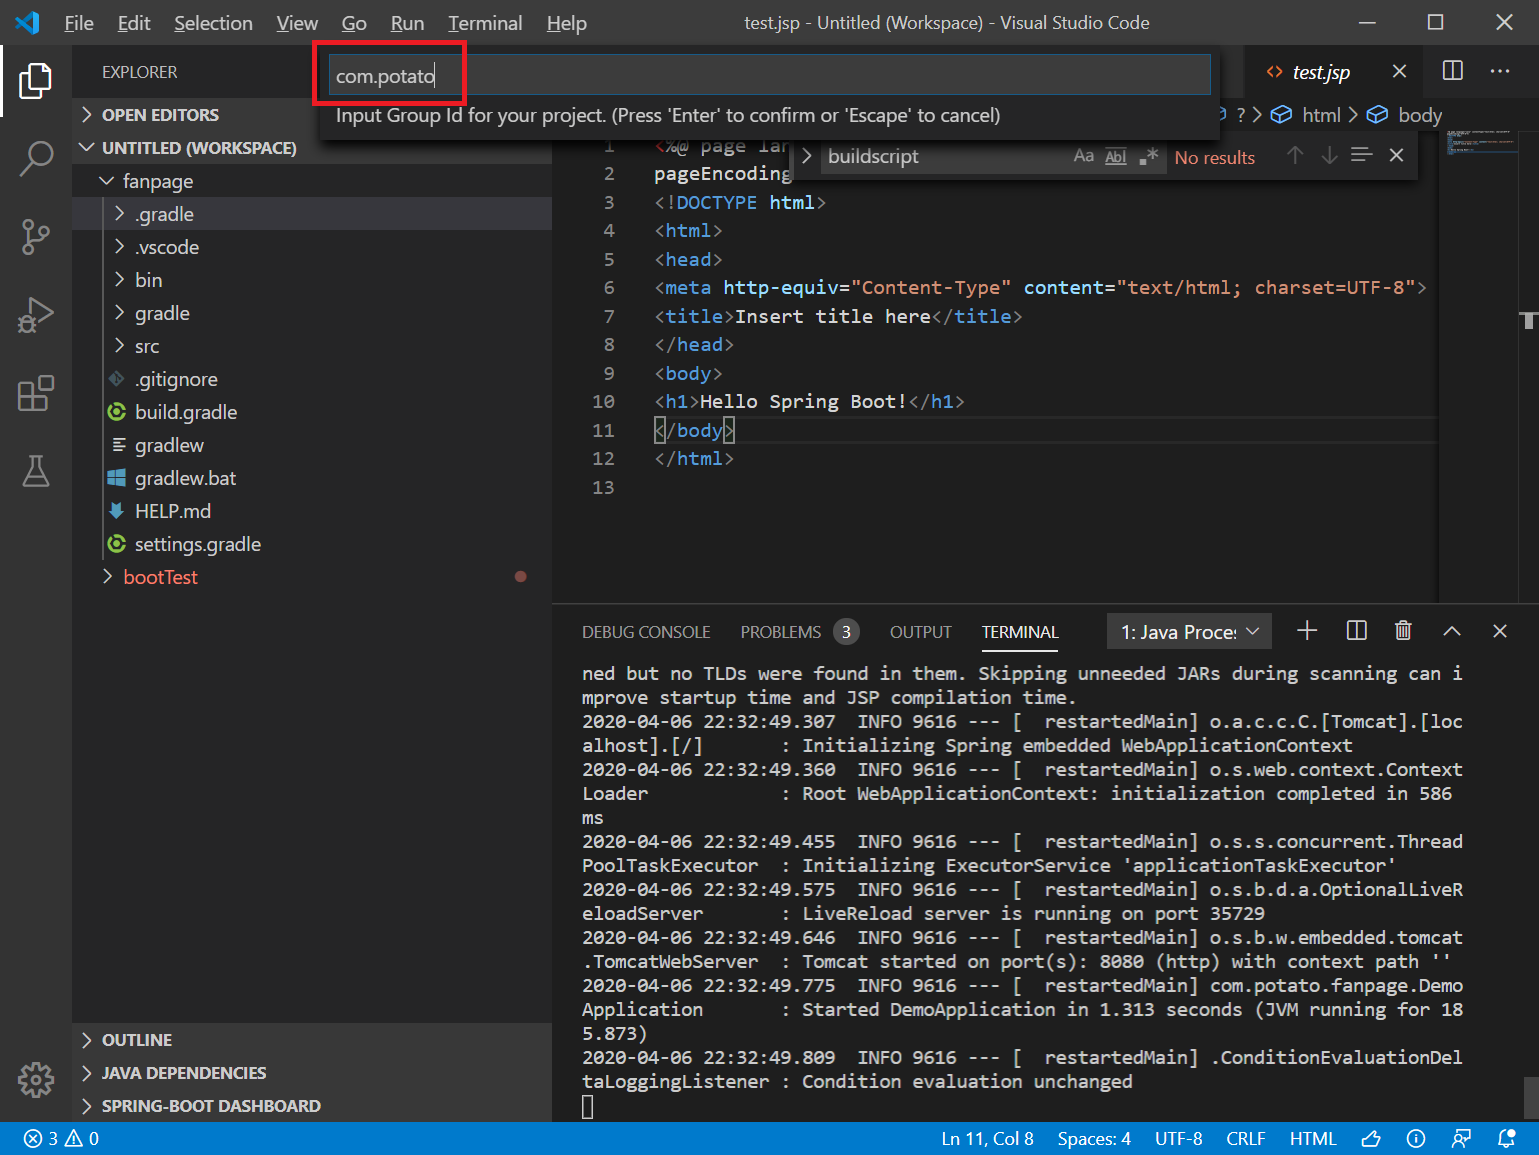Expand the bootTest folder
This screenshot has width=1539, height=1155.
click(x=312, y=577)
